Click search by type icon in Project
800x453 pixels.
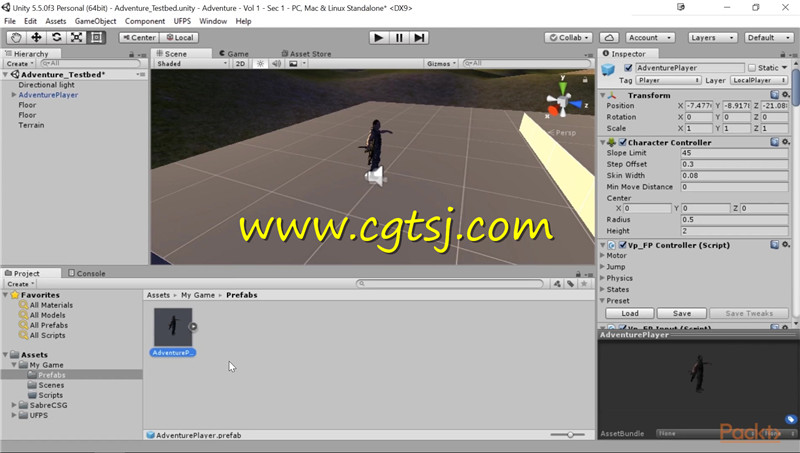(x=557, y=284)
